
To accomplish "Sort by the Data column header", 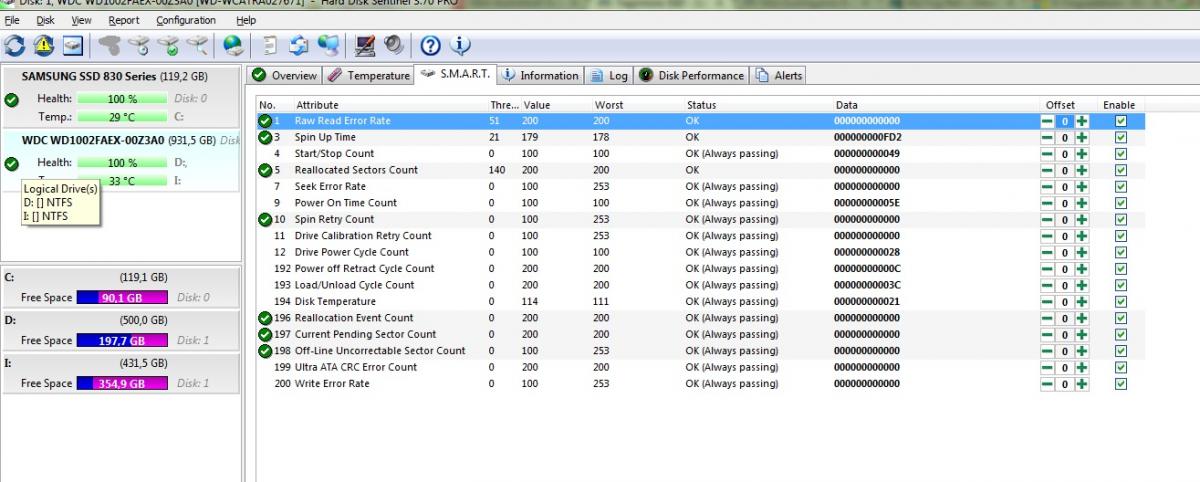I will (x=936, y=105).
